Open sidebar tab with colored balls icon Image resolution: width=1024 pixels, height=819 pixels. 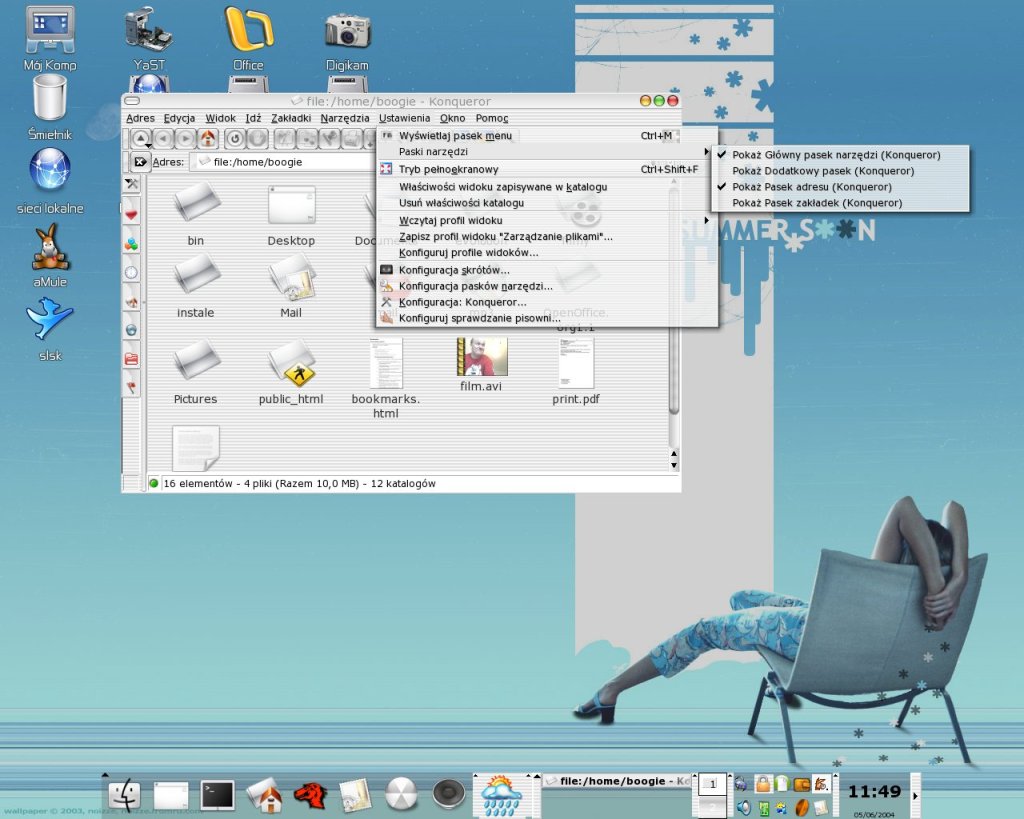click(x=132, y=244)
